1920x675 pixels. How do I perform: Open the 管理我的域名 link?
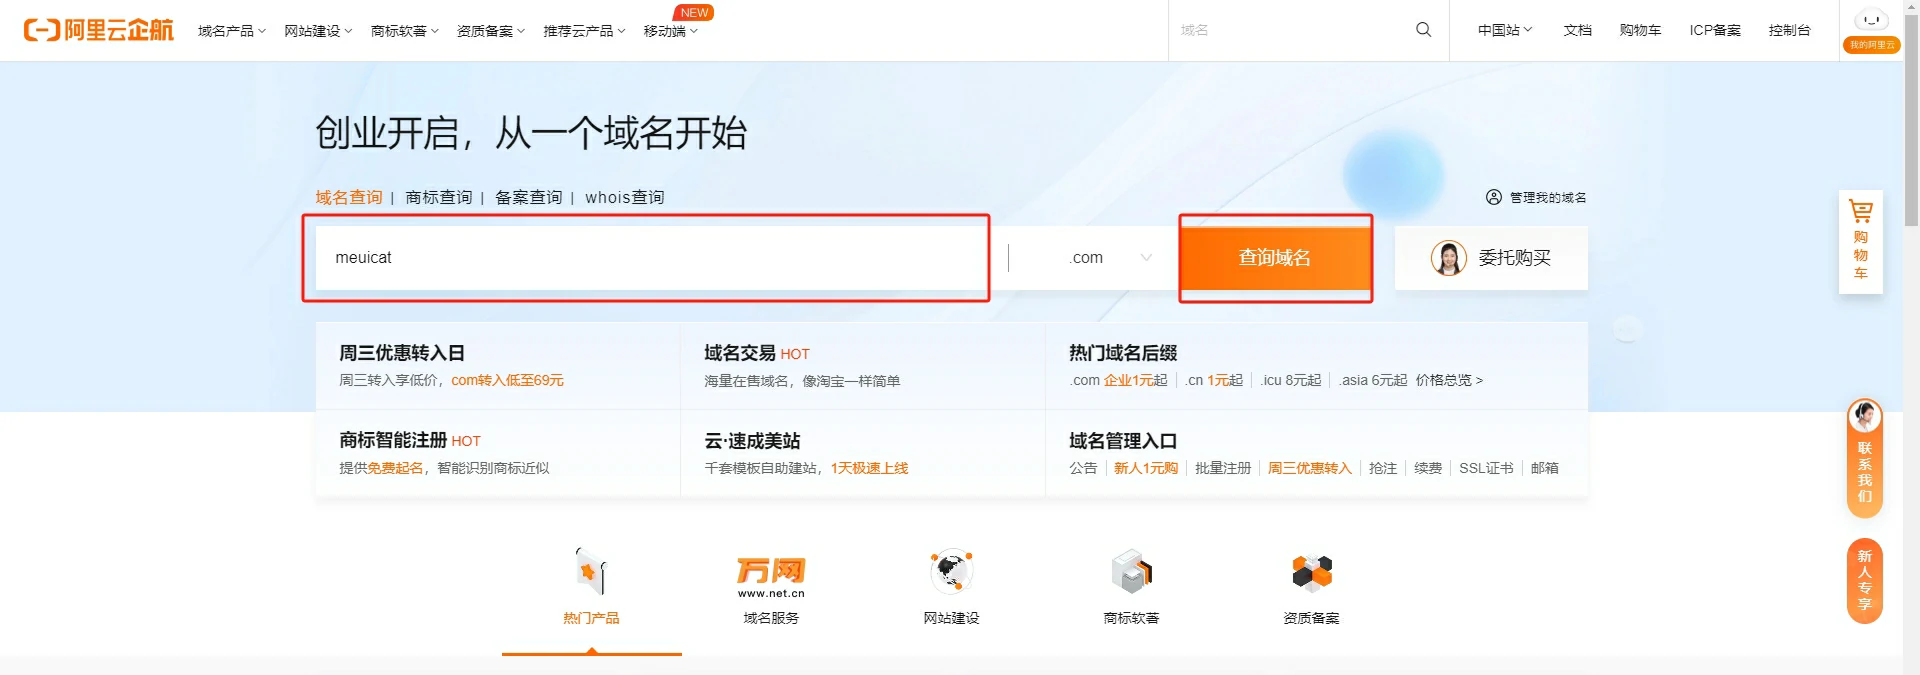point(1536,197)
